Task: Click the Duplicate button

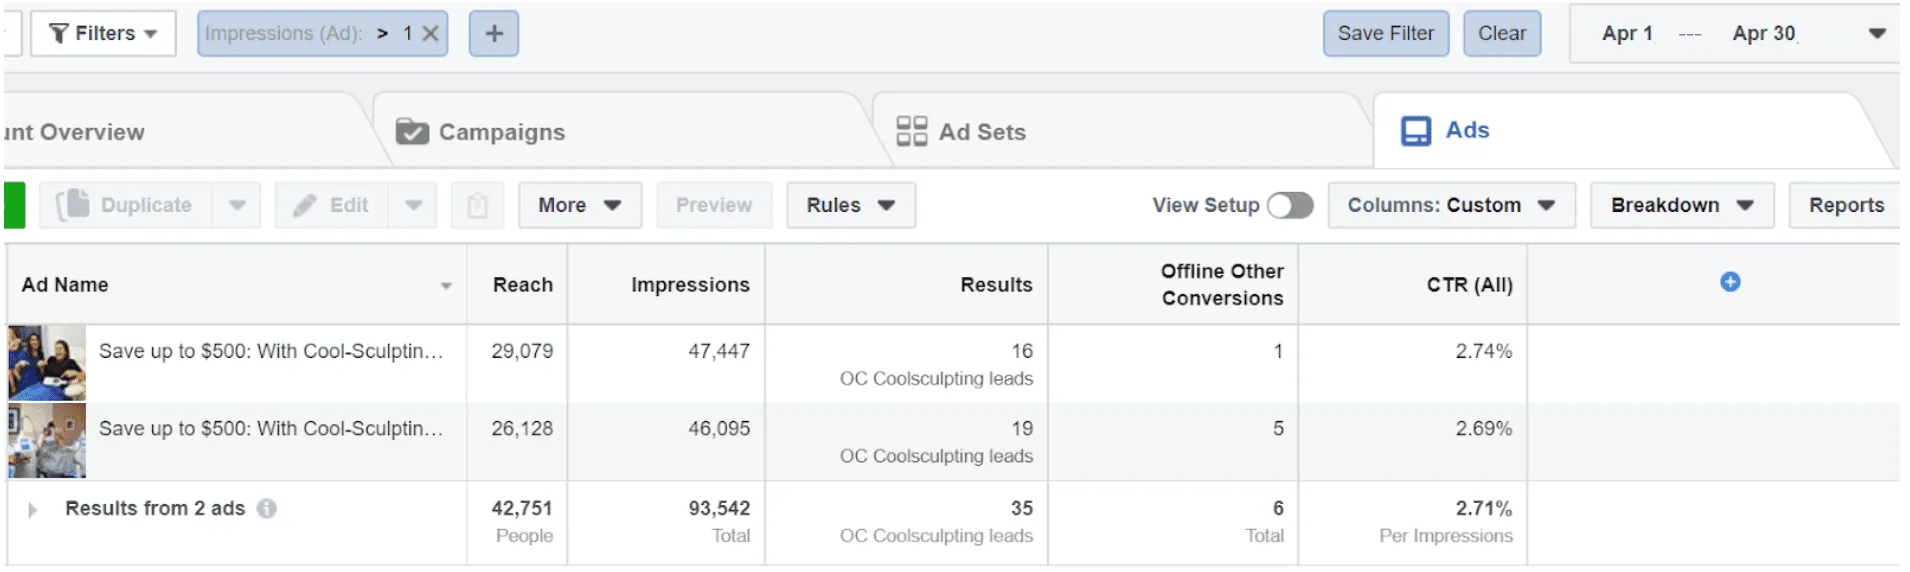Action: click(125, 205)
